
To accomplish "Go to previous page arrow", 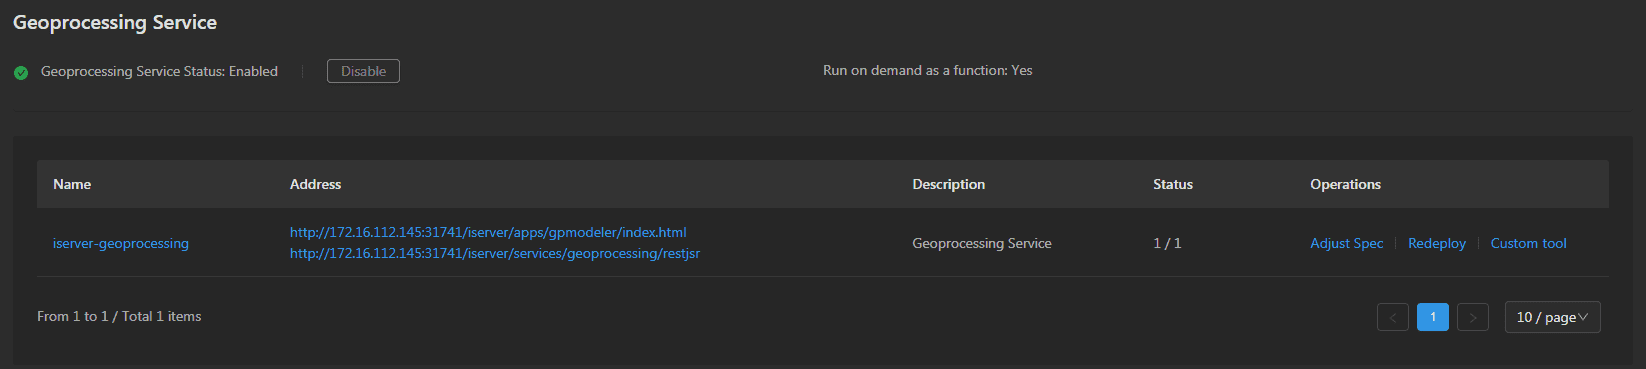I will click(x=1393, y=317).
